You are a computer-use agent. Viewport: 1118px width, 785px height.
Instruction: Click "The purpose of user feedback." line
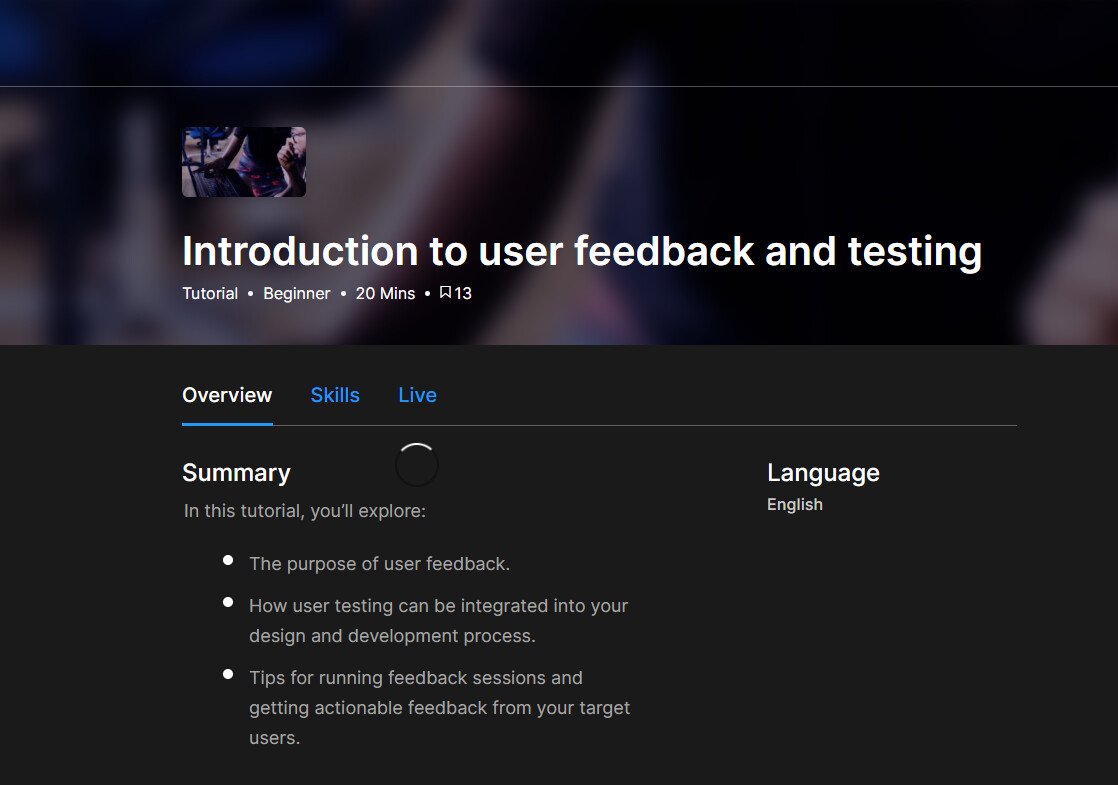tap(380, 564)
